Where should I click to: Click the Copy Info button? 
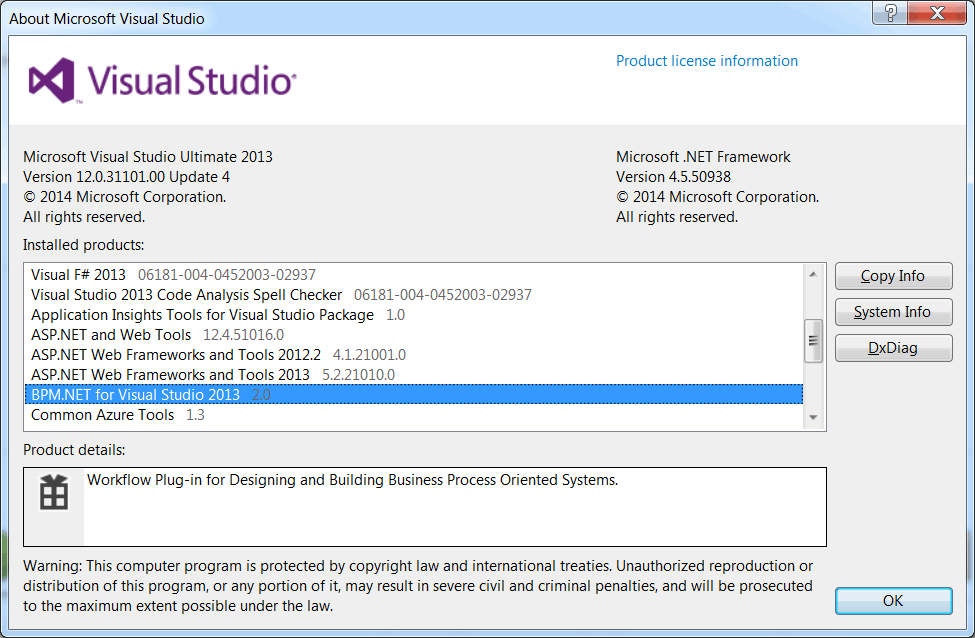pos(893,276)
